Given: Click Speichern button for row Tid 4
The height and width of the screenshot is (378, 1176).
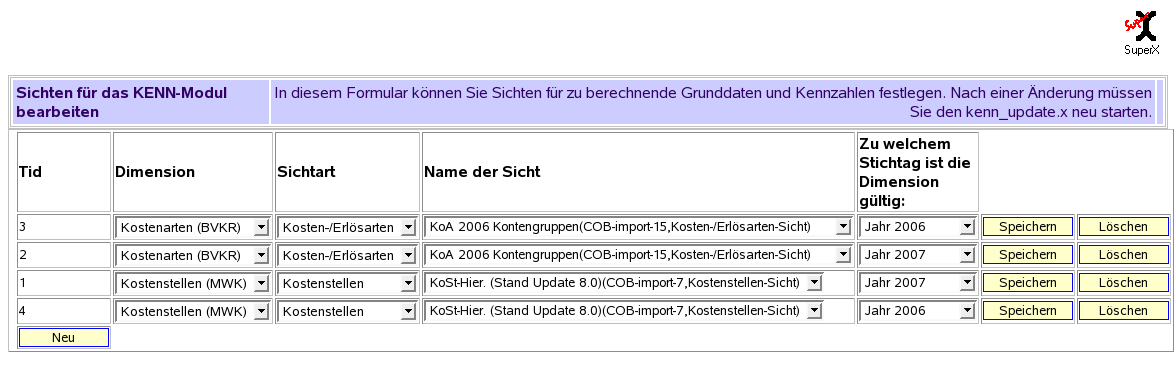Looking at the screenshot, I should tap(1028, 311).
